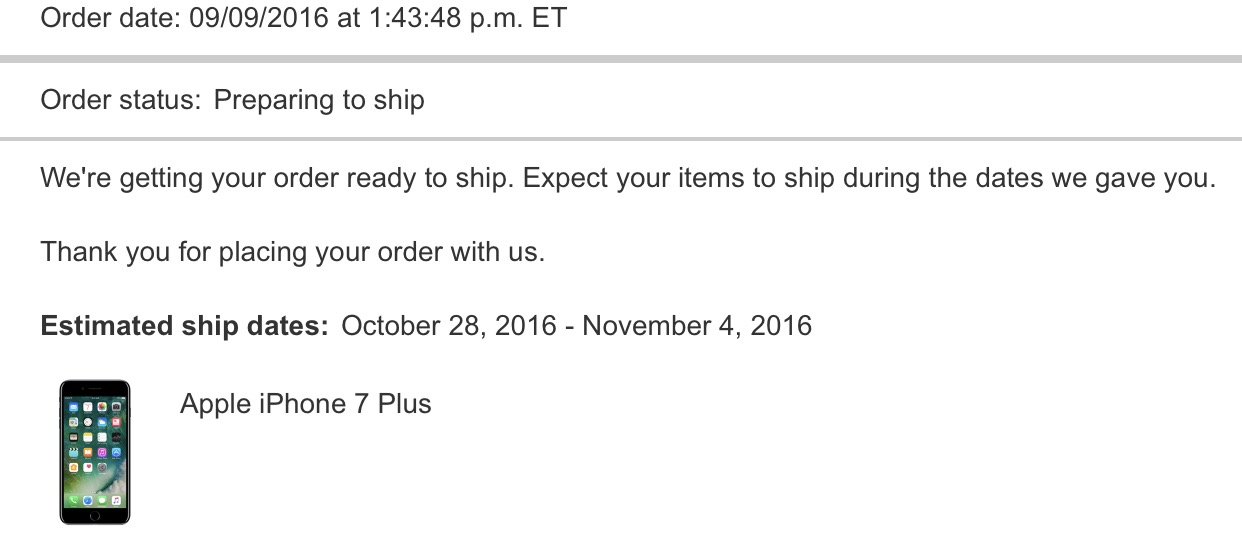Click the 'Thank you for placing your order' line
Image resolution: width=1242 pixels, height=536 pixels.
[x=293, y=252]
